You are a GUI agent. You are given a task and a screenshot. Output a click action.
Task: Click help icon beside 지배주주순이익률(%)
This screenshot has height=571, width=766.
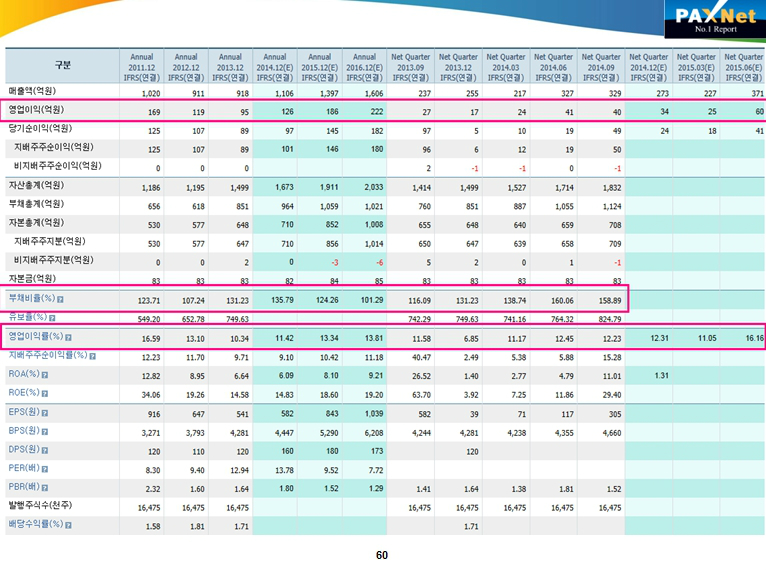click(x=91, y=355)
